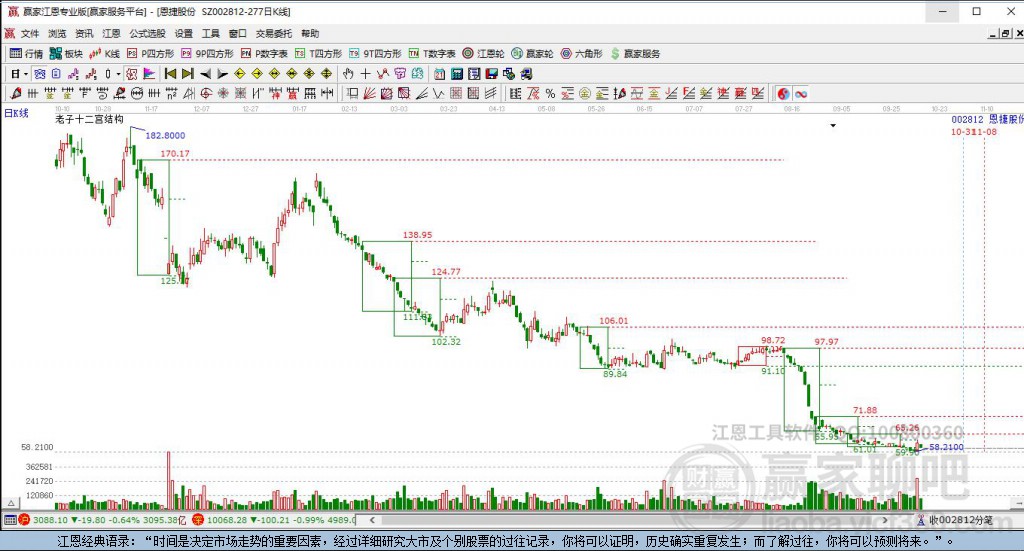
Task: Click the 58.2100 current price marker
Action: click(946, 447)
